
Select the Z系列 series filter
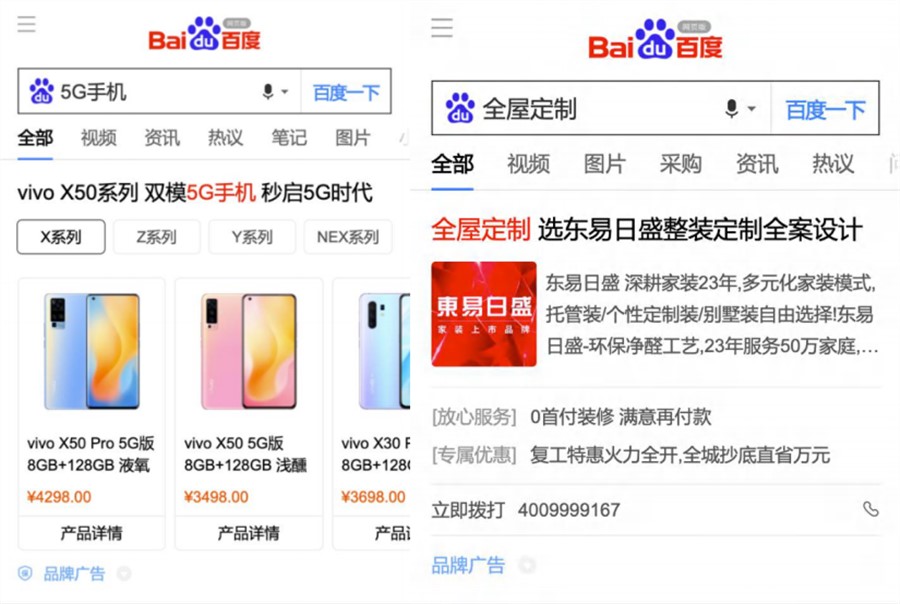tap(157, 237)
